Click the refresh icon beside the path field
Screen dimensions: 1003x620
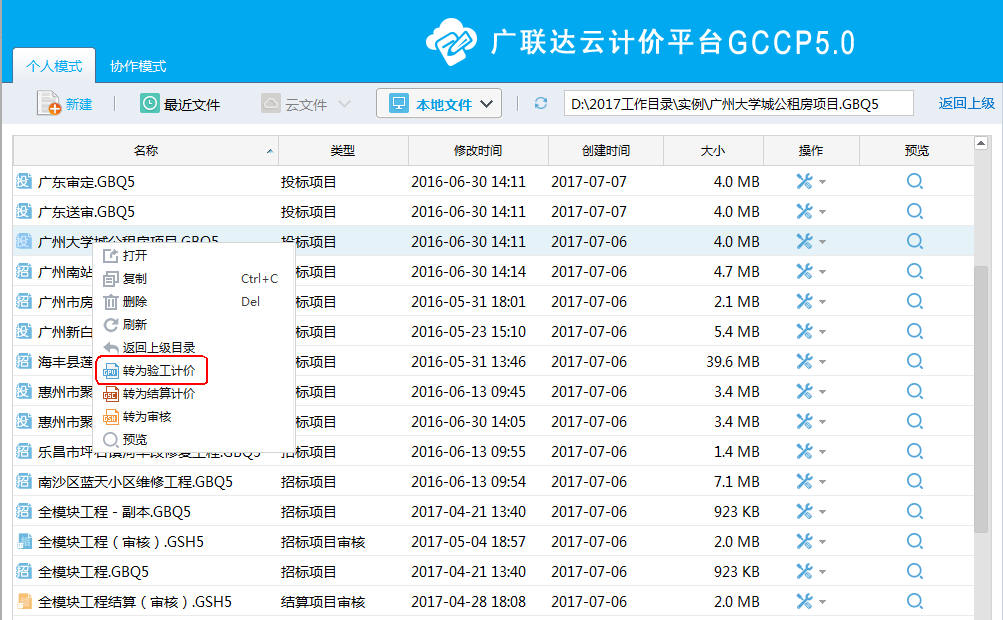click(541, 104)
